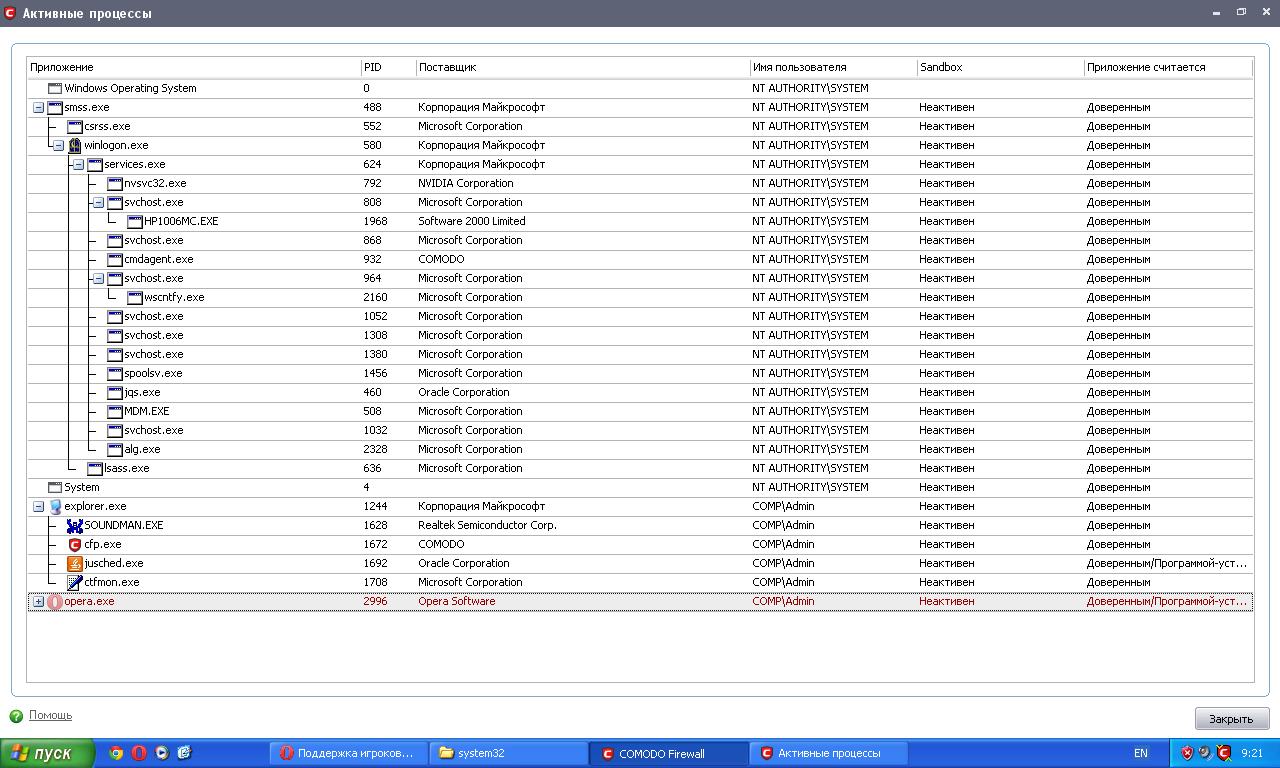Click the EN language indicator
Image resolution: width=1280 pixels, height=768 pixels.
pos(1141,753)
